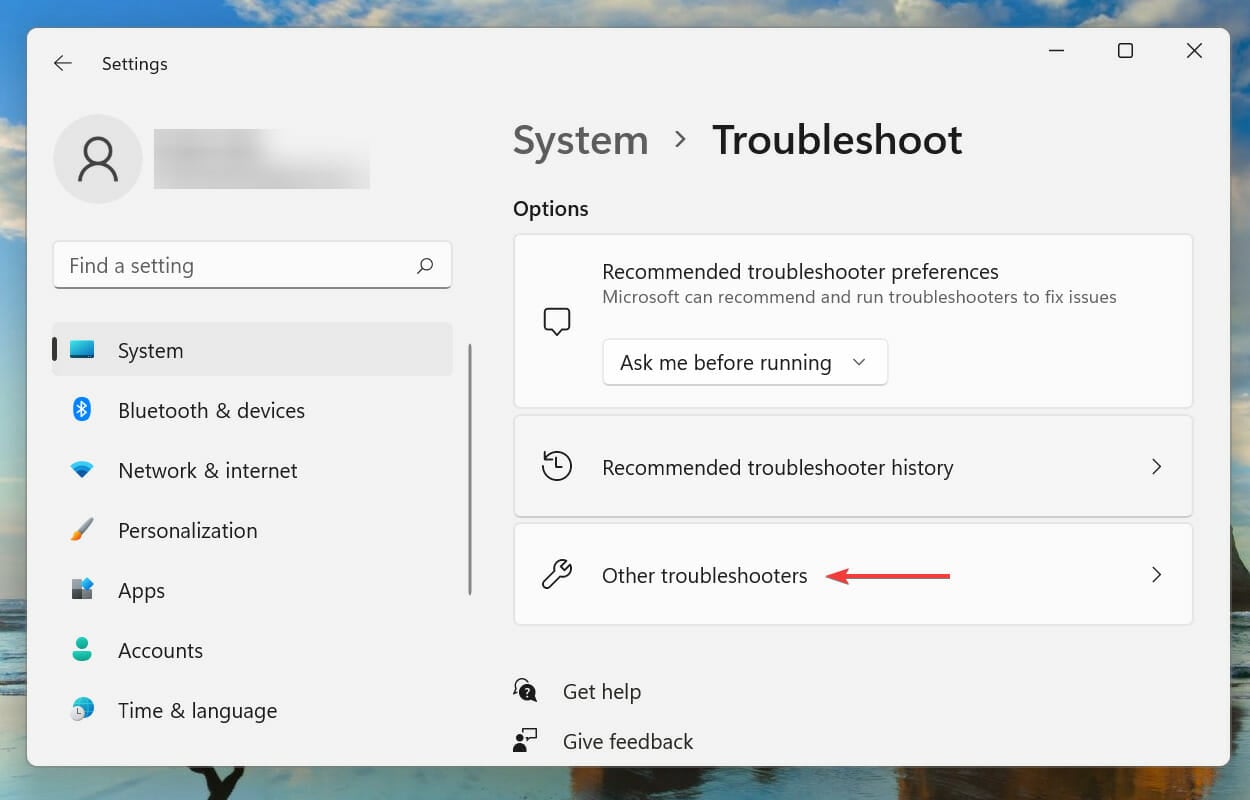Click the Apps icon in sidebar
1250x800 pixels.
(82, 590)
